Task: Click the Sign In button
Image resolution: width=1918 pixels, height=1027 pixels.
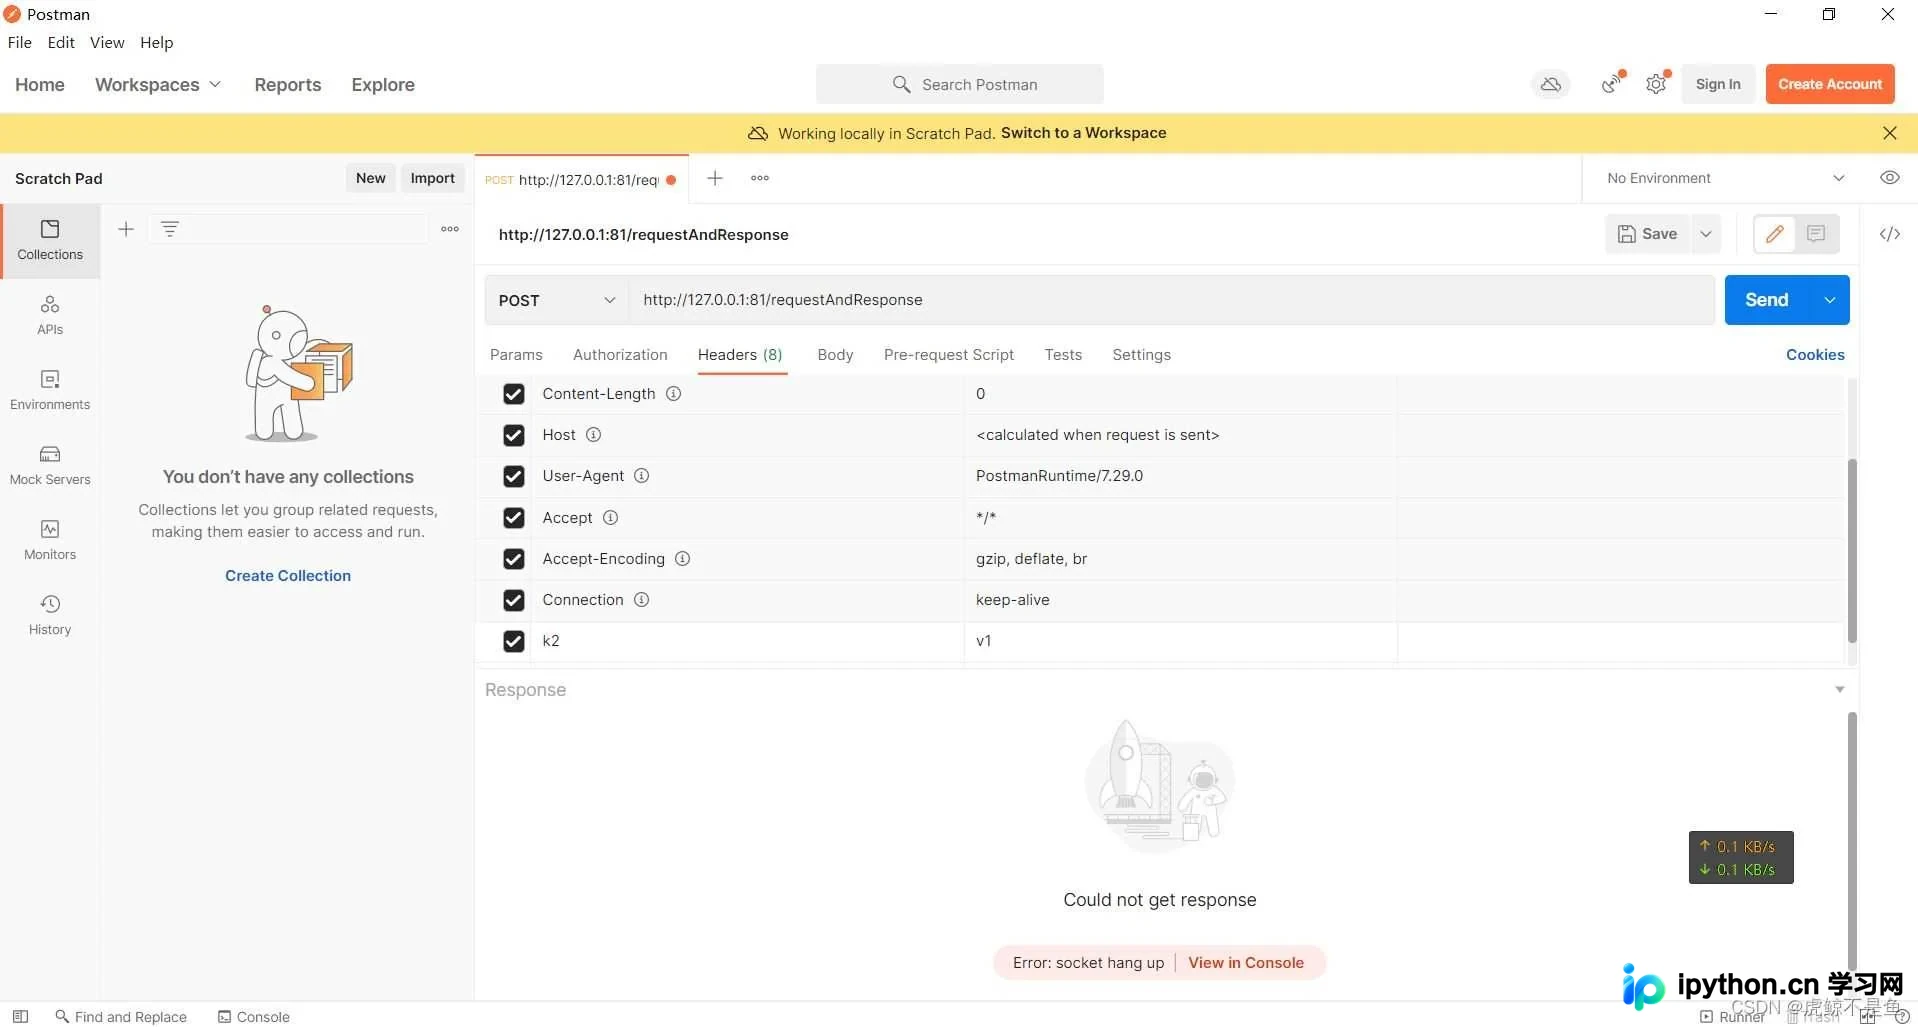Action: point(1718,84)
